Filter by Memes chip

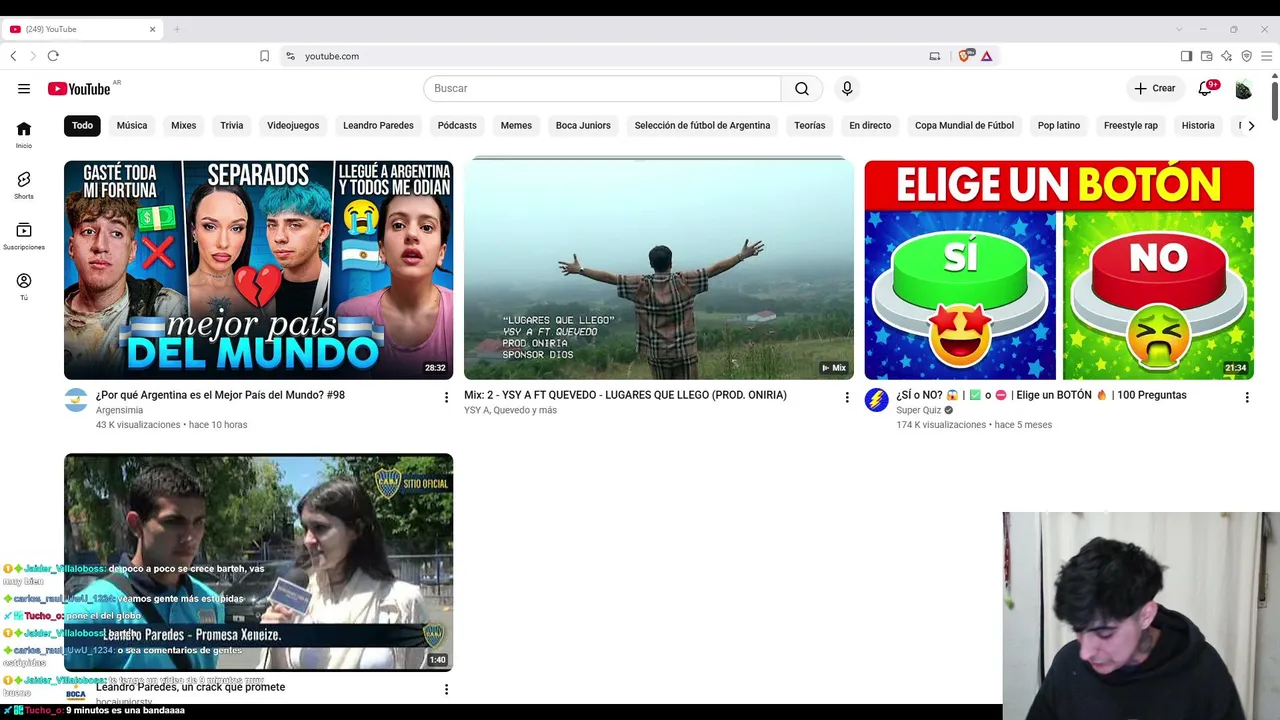click(516, 126)
